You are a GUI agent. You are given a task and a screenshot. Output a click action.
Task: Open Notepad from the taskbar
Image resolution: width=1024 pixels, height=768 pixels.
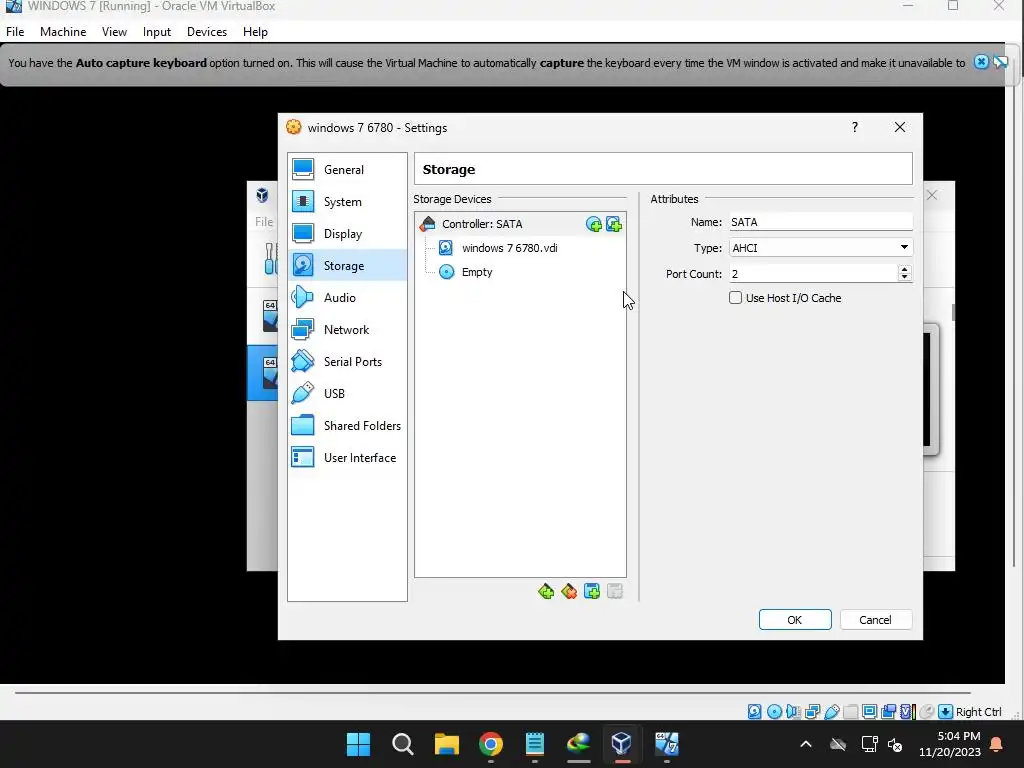[535, 744]
